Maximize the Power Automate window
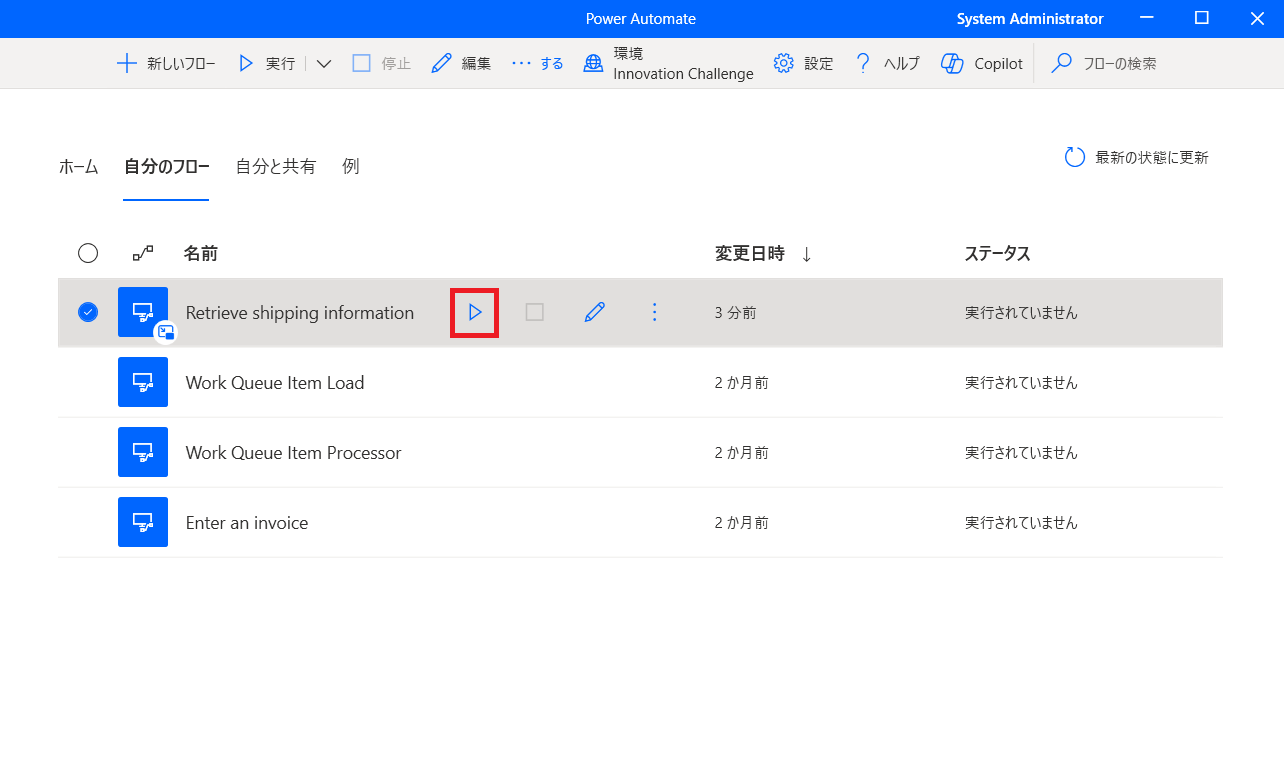This screenshot has height=776, width=1284. (1202, 19)
